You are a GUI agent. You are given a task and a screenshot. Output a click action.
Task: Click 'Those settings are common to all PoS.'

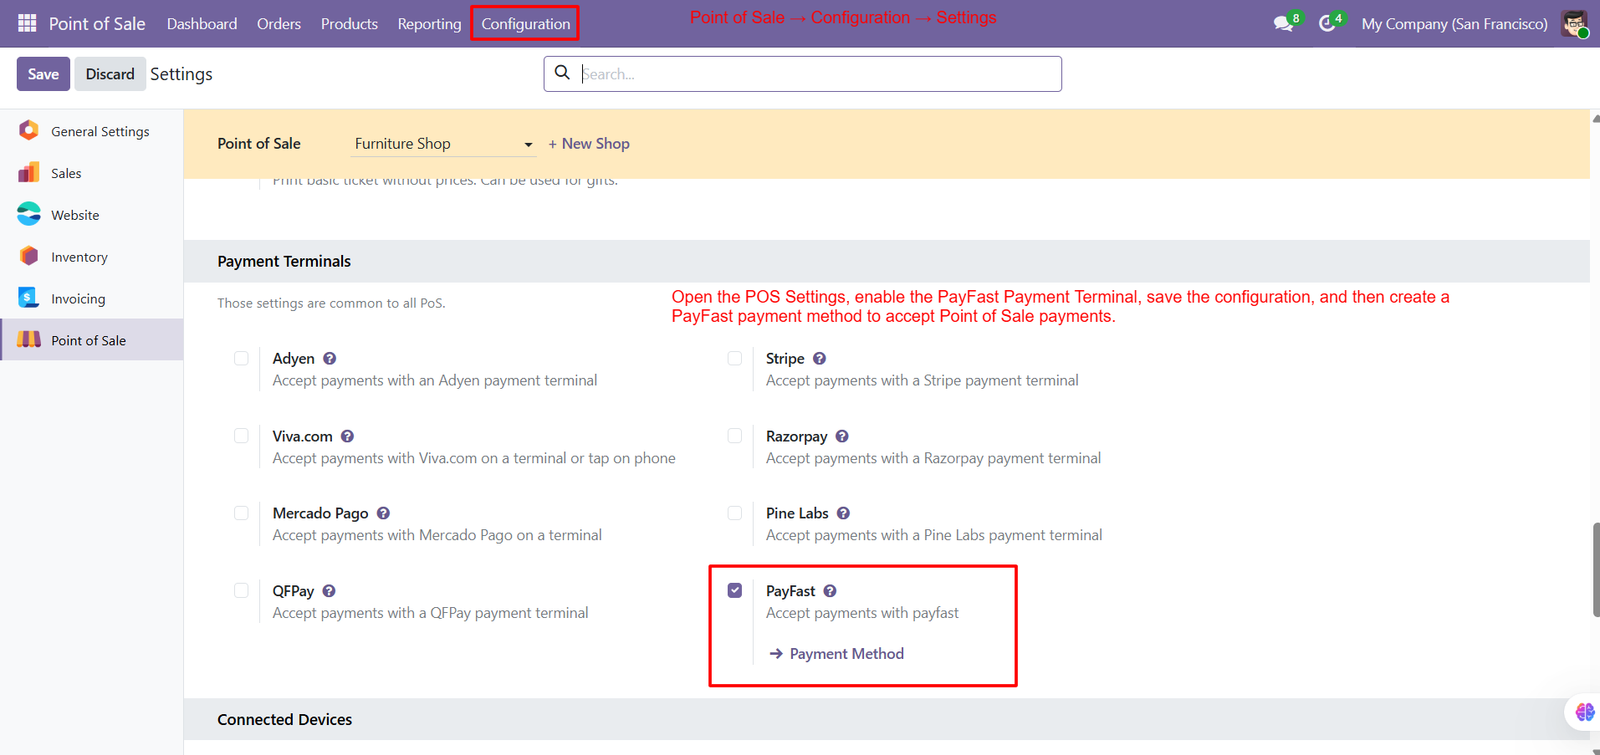click(x=331, y=303)
